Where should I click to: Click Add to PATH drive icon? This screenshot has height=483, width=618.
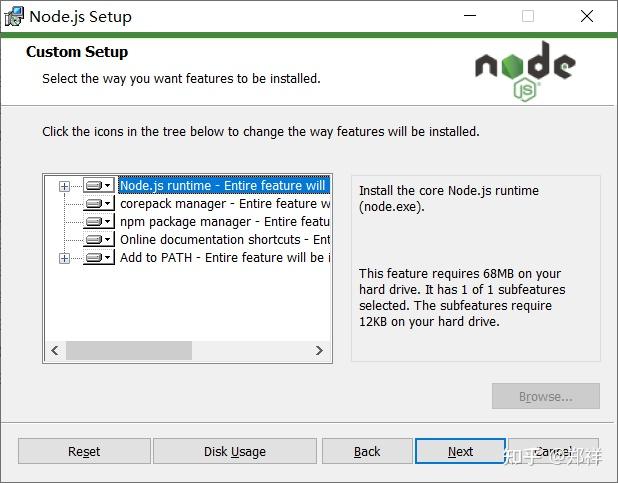click(98, 258)
